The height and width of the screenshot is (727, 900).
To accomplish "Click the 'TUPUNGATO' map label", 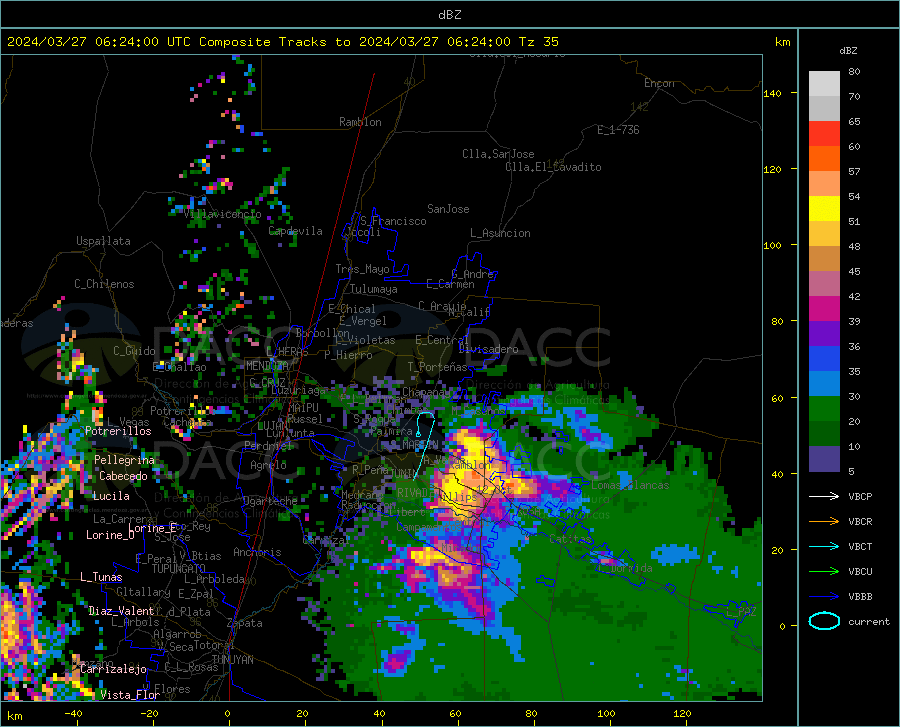I will [x=179, y=569].
